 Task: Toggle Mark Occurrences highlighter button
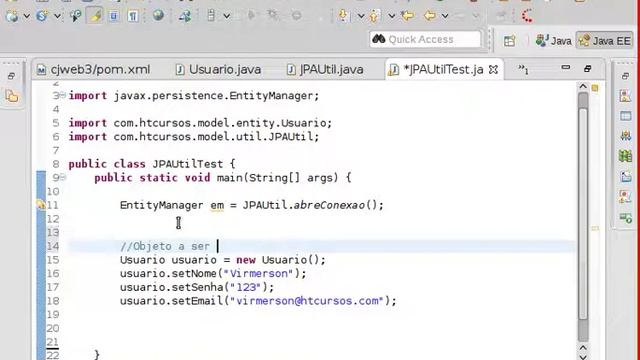coord(95,16)
